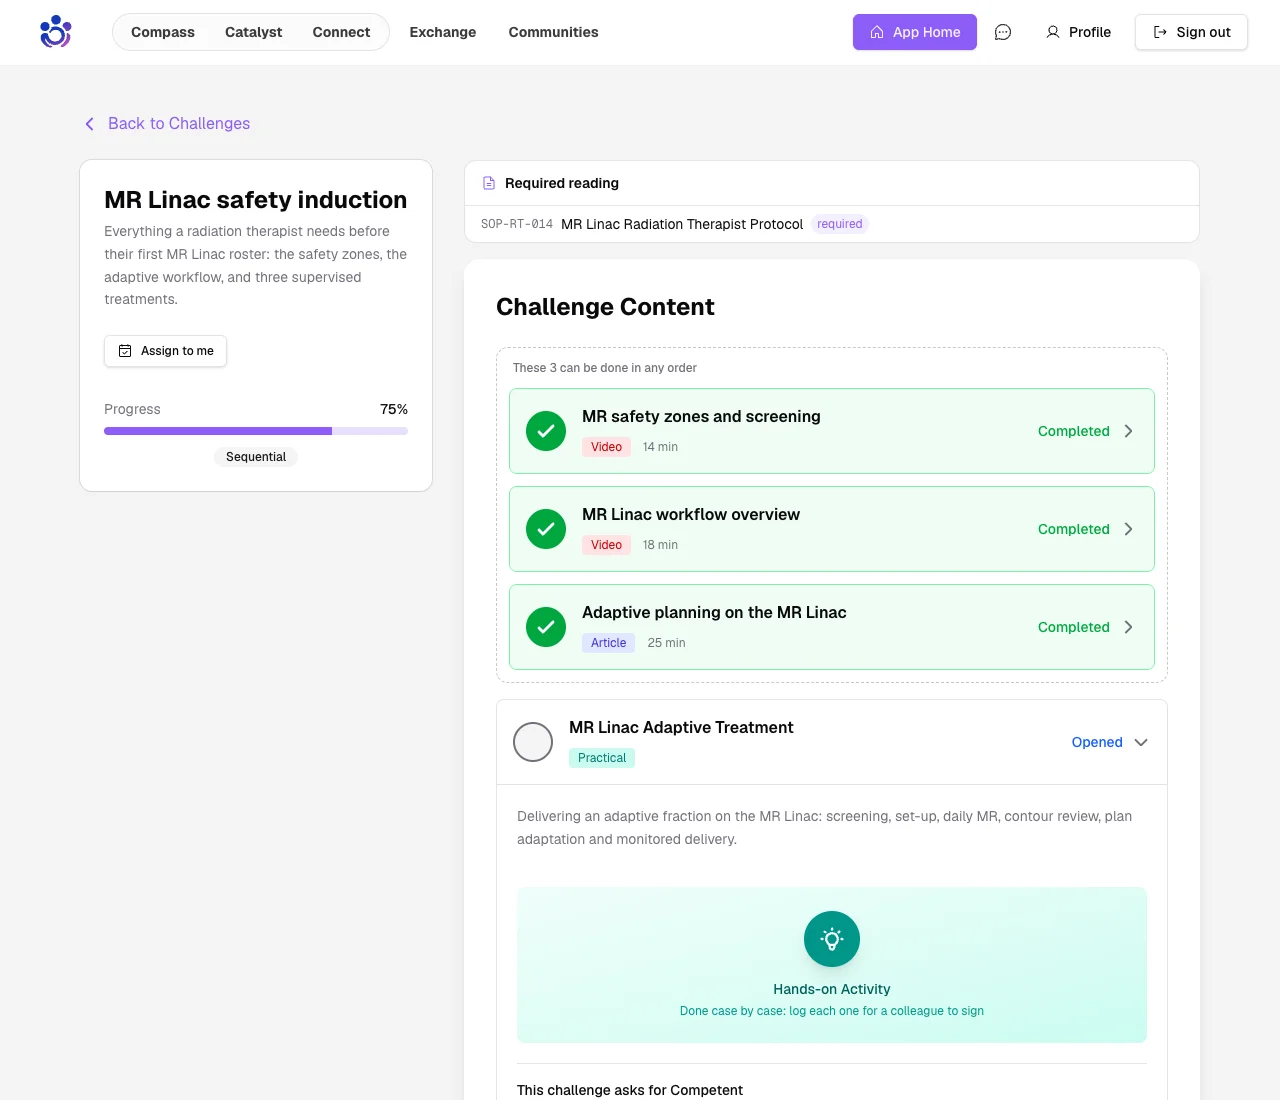
Task: Click the green checkmark for MR Linac workflow overview
Action: [546, 529]
